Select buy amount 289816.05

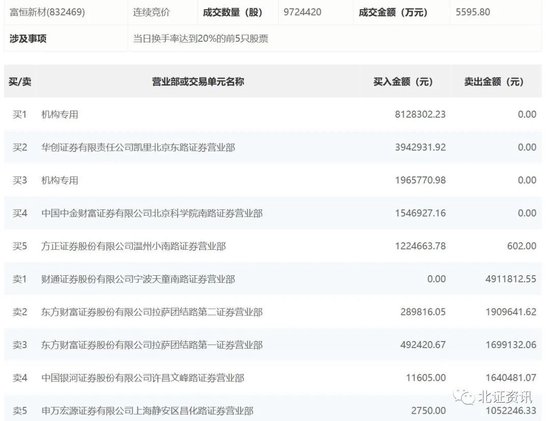(x=423, y=312)
